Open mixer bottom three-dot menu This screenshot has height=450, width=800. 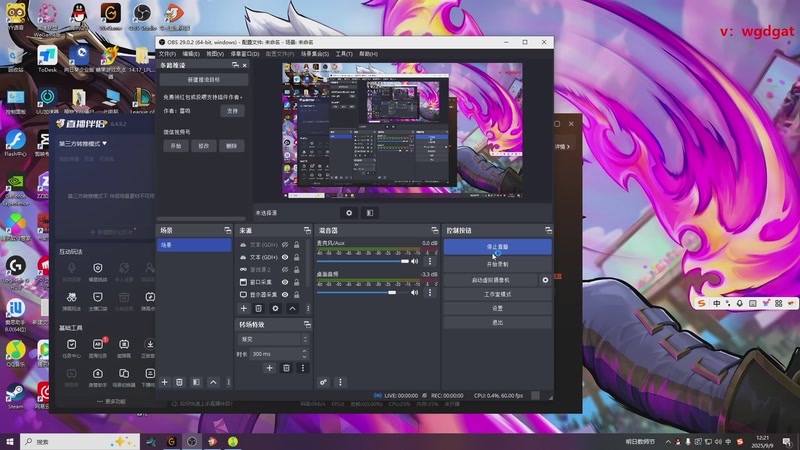340,382
